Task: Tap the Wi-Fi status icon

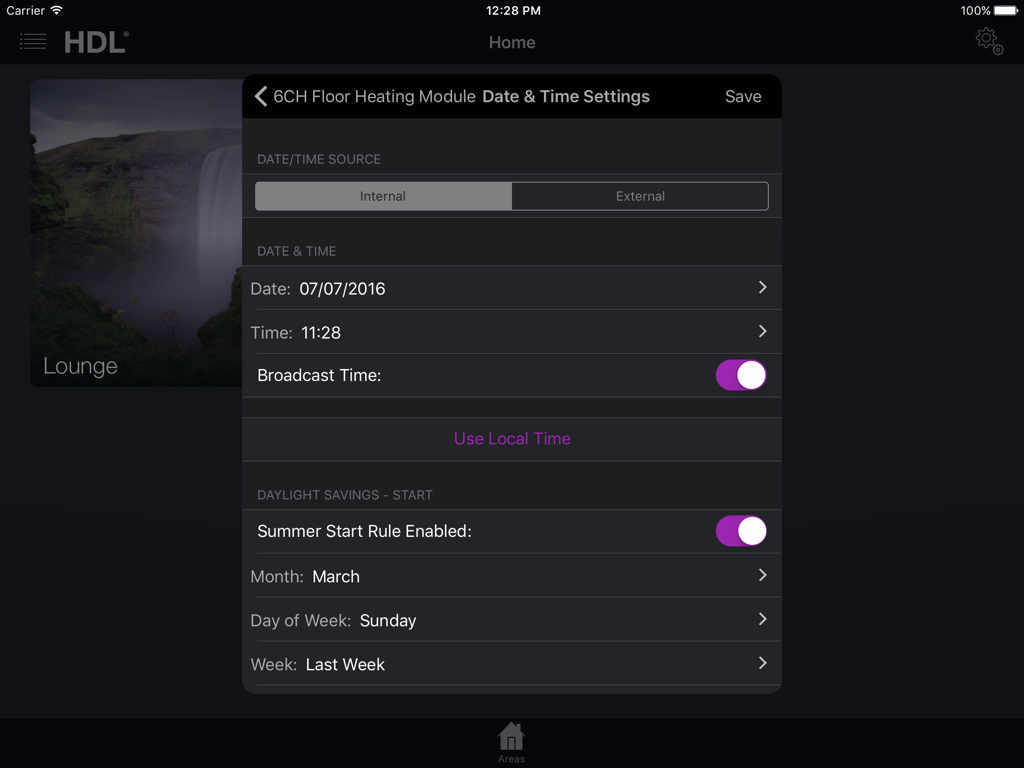Action: 57,10
